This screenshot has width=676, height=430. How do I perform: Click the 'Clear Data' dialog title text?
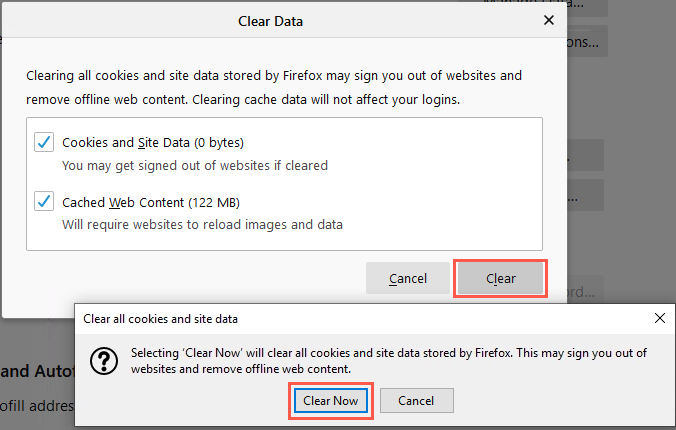click(x=270, y=21)
